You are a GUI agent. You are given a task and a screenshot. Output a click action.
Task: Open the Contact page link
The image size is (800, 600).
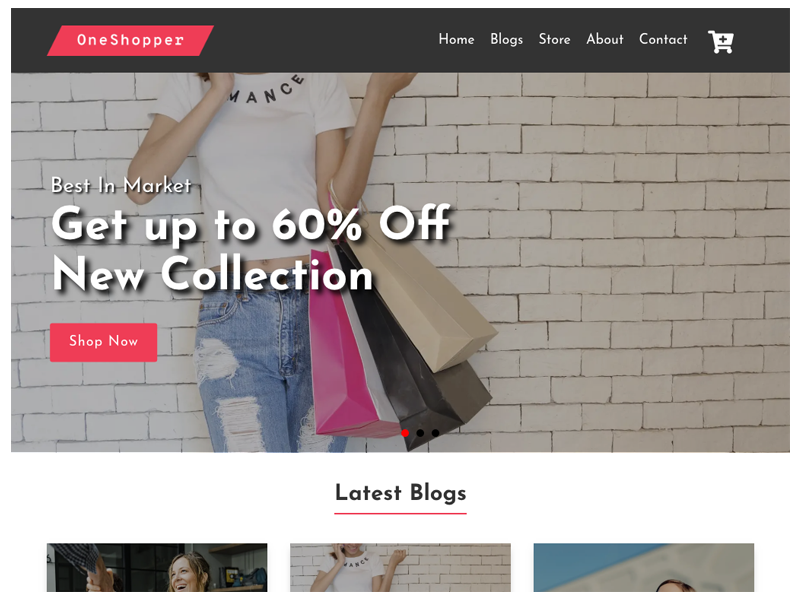point(663,39)
